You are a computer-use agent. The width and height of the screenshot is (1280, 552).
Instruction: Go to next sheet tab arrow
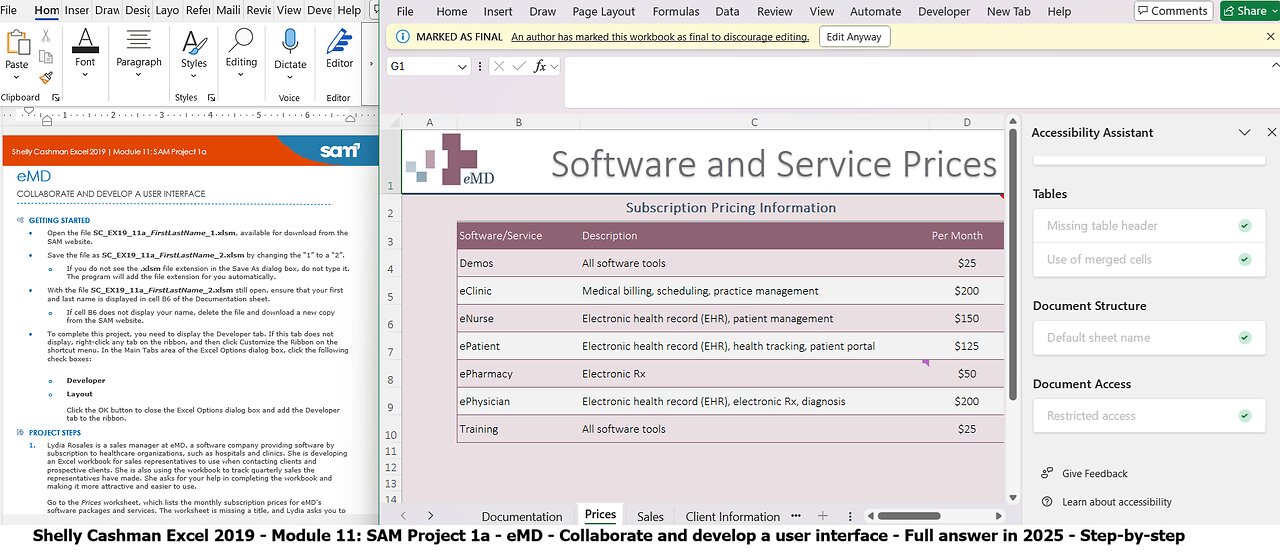pyautogui.click(x=430, y=516)
